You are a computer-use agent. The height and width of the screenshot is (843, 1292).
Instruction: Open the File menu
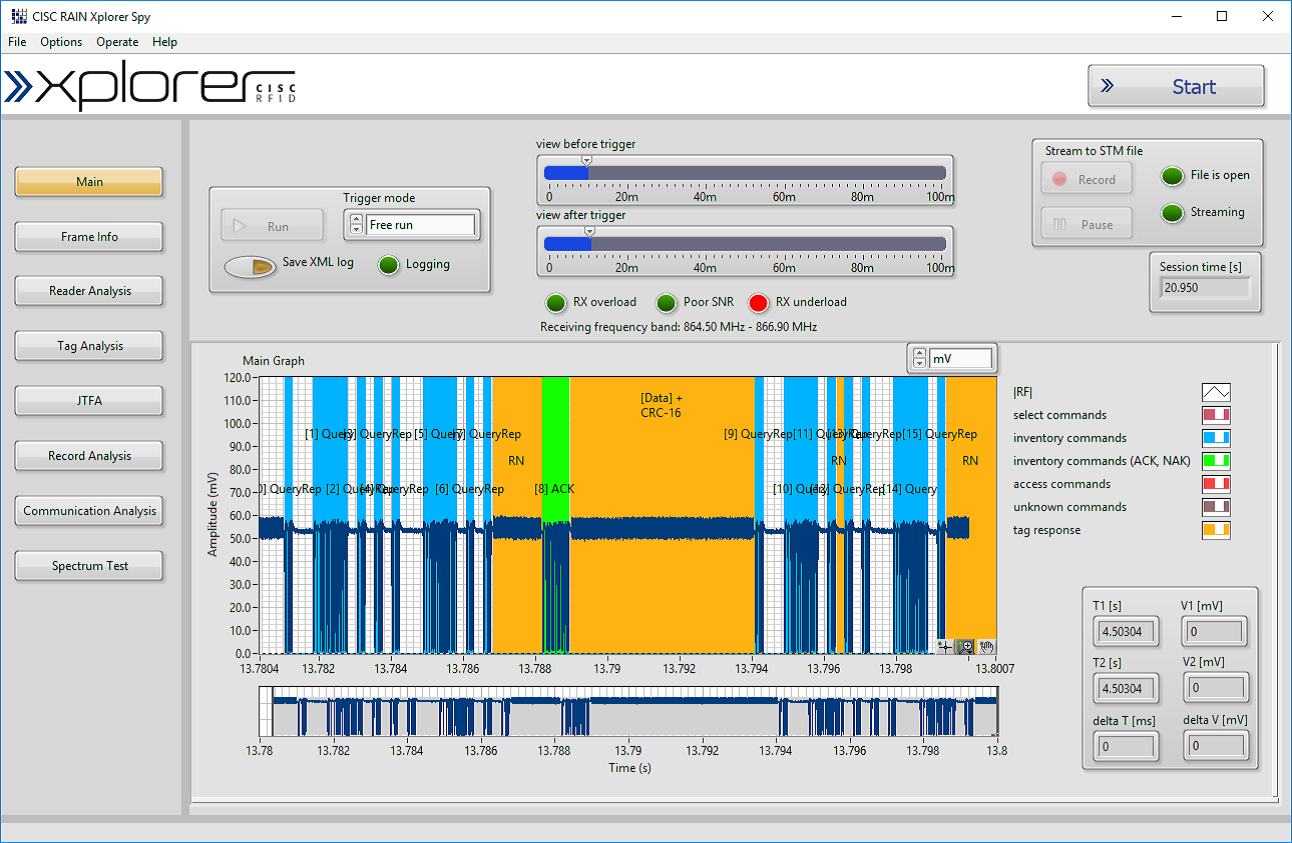[17, 42]
